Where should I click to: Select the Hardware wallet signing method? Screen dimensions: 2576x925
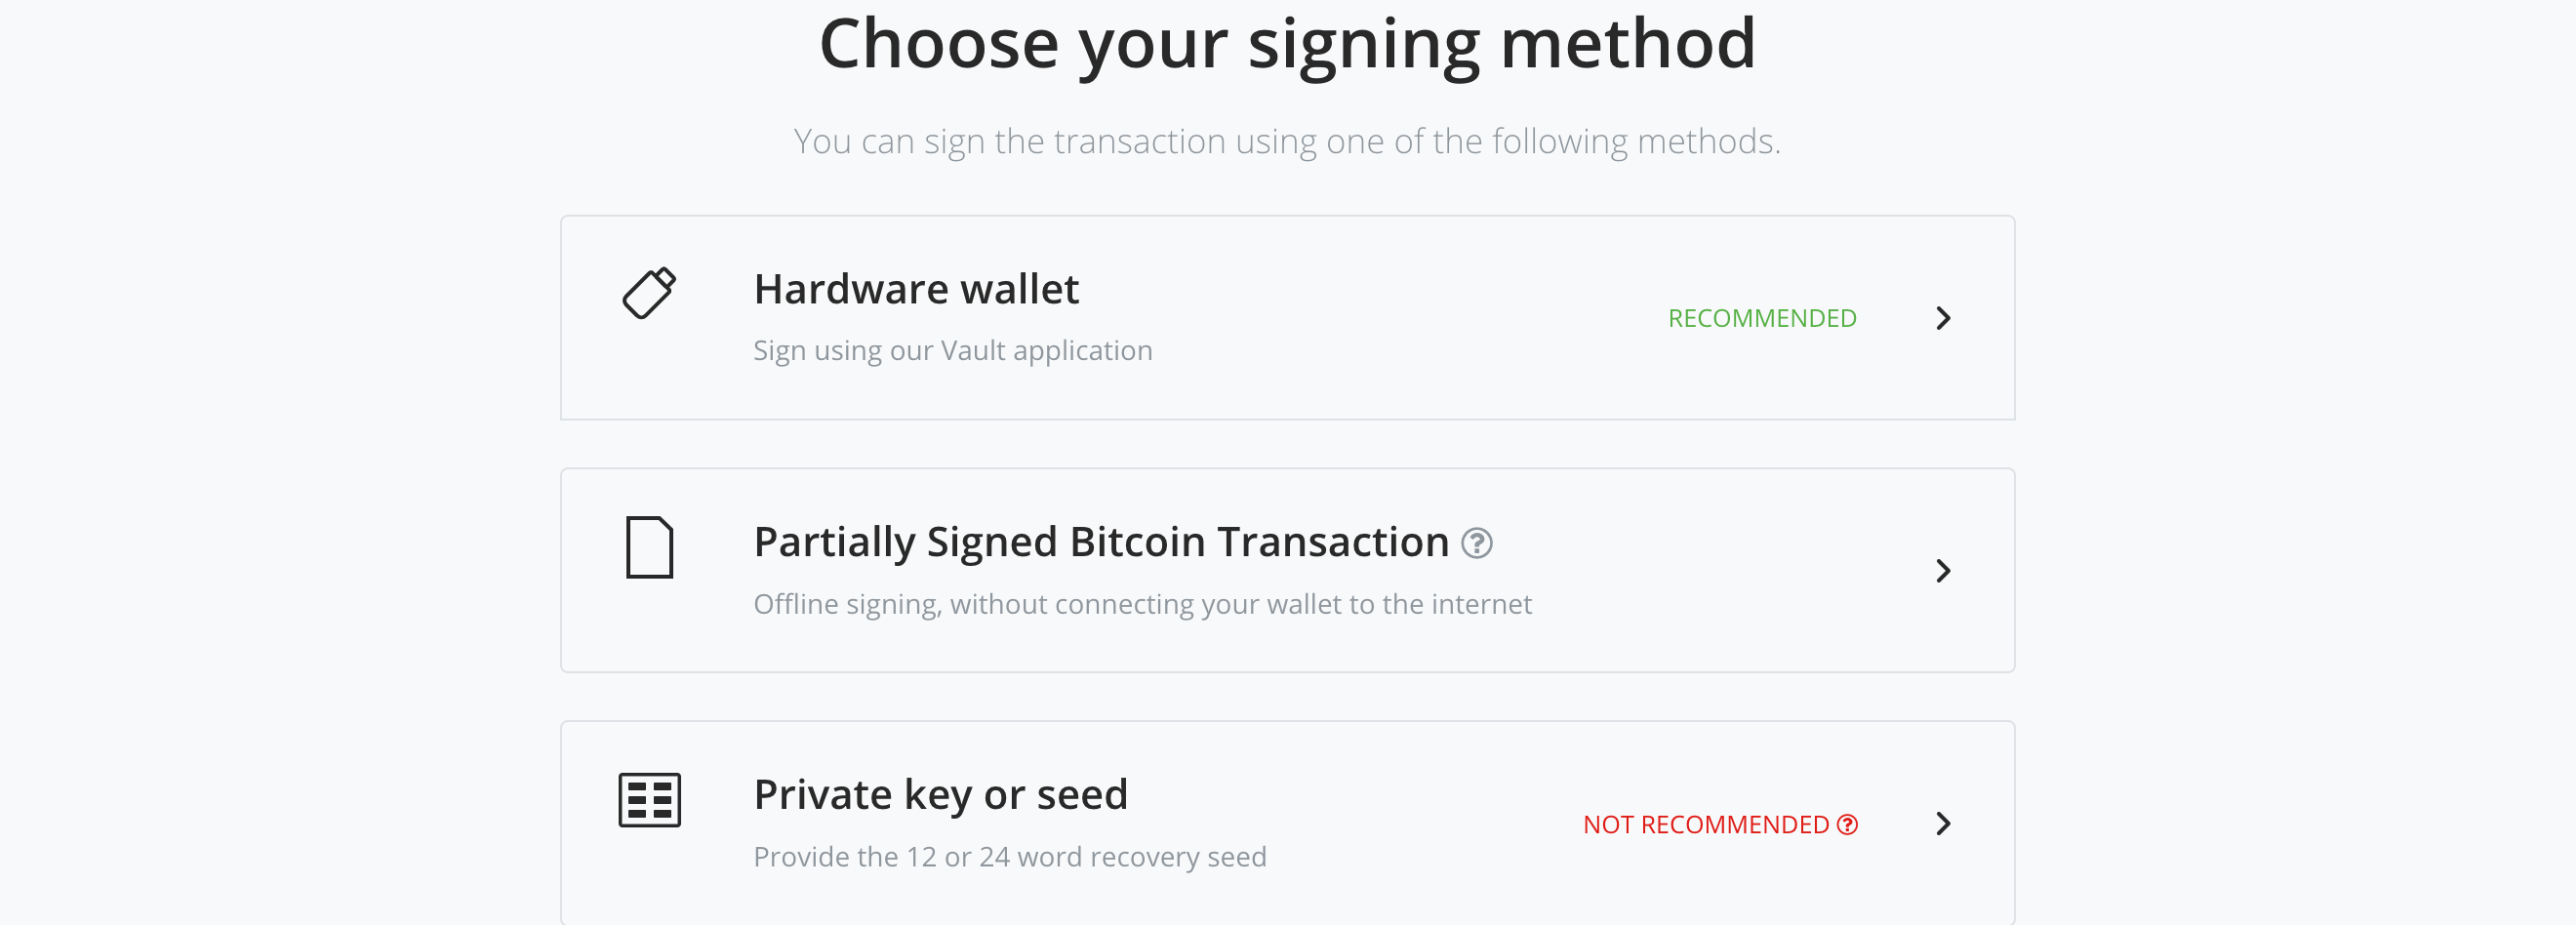point(1288,318)
